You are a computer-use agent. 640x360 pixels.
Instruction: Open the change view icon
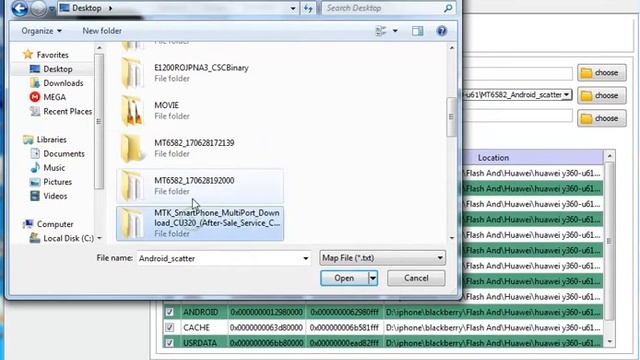pyautogui.click(x=380, y=31)
